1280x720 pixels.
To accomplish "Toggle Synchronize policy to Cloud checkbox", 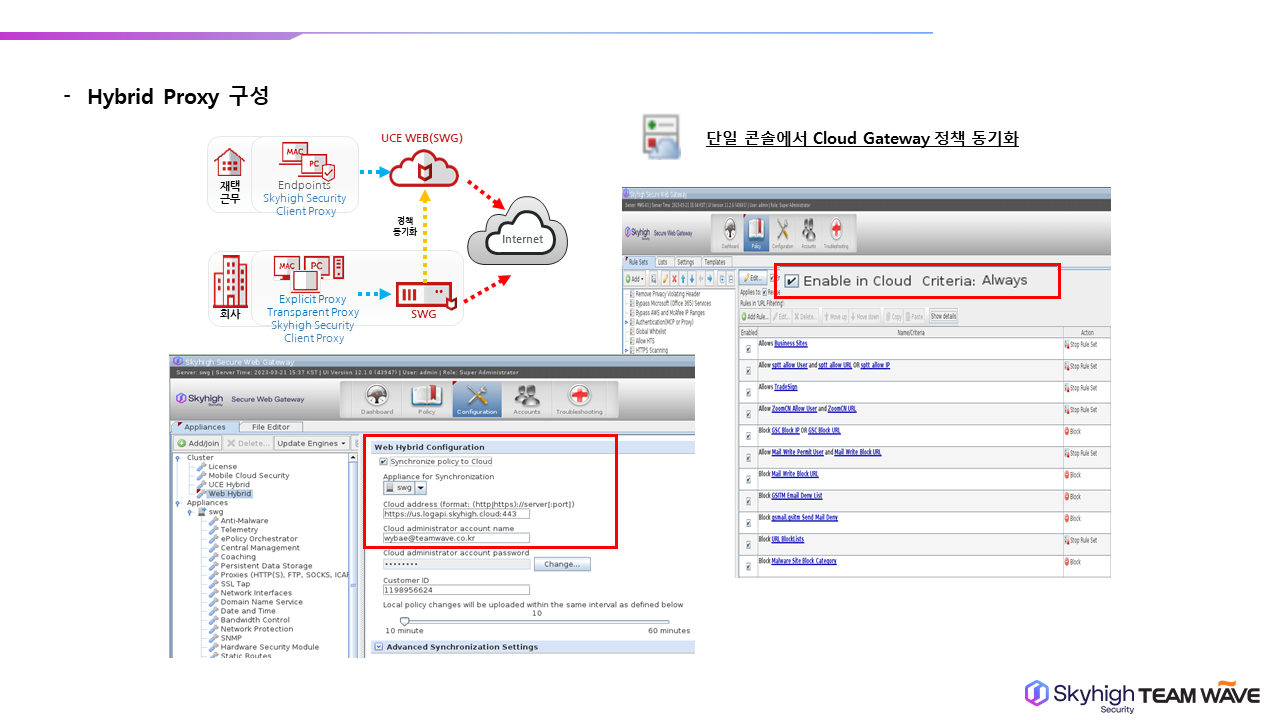I will (384, 462).
